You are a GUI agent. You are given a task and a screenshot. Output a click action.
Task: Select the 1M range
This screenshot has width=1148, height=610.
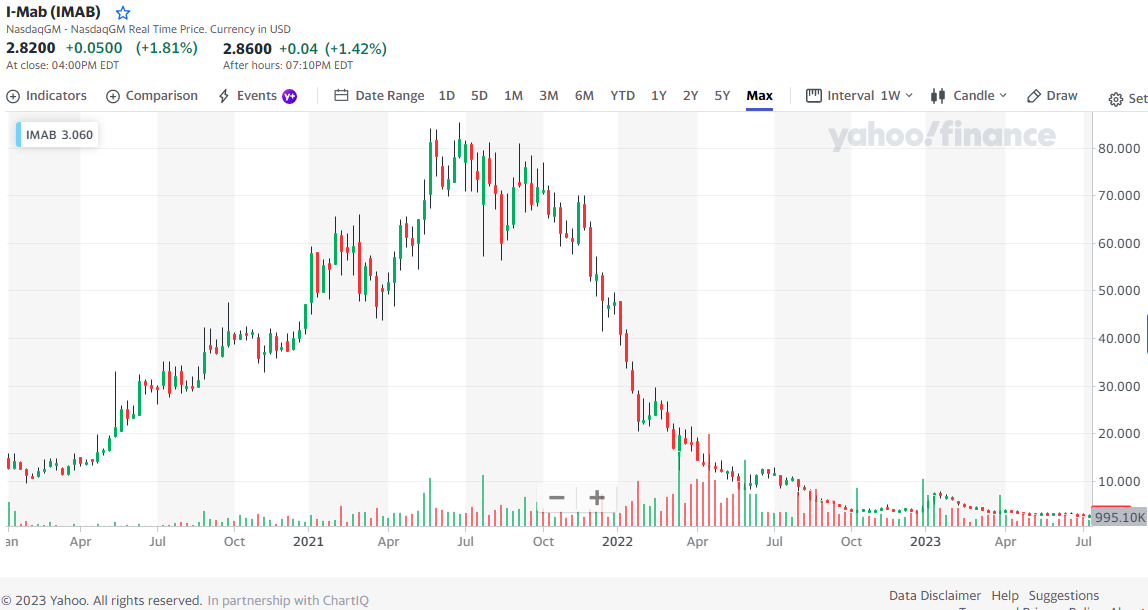point(513,96)
